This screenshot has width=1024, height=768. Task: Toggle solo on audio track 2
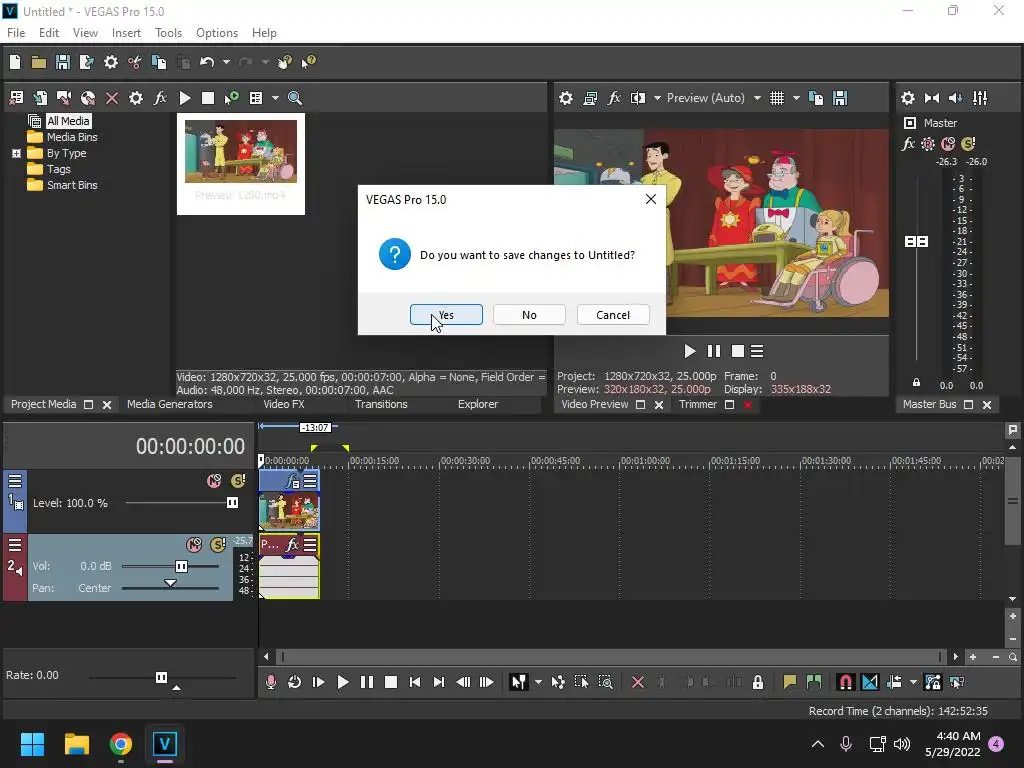tap(217, 545)
